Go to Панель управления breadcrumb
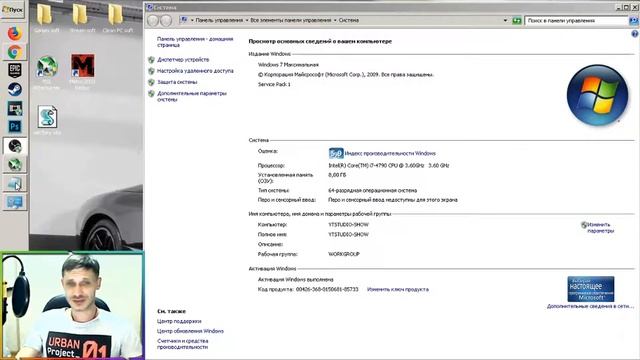 click(219, 20)
